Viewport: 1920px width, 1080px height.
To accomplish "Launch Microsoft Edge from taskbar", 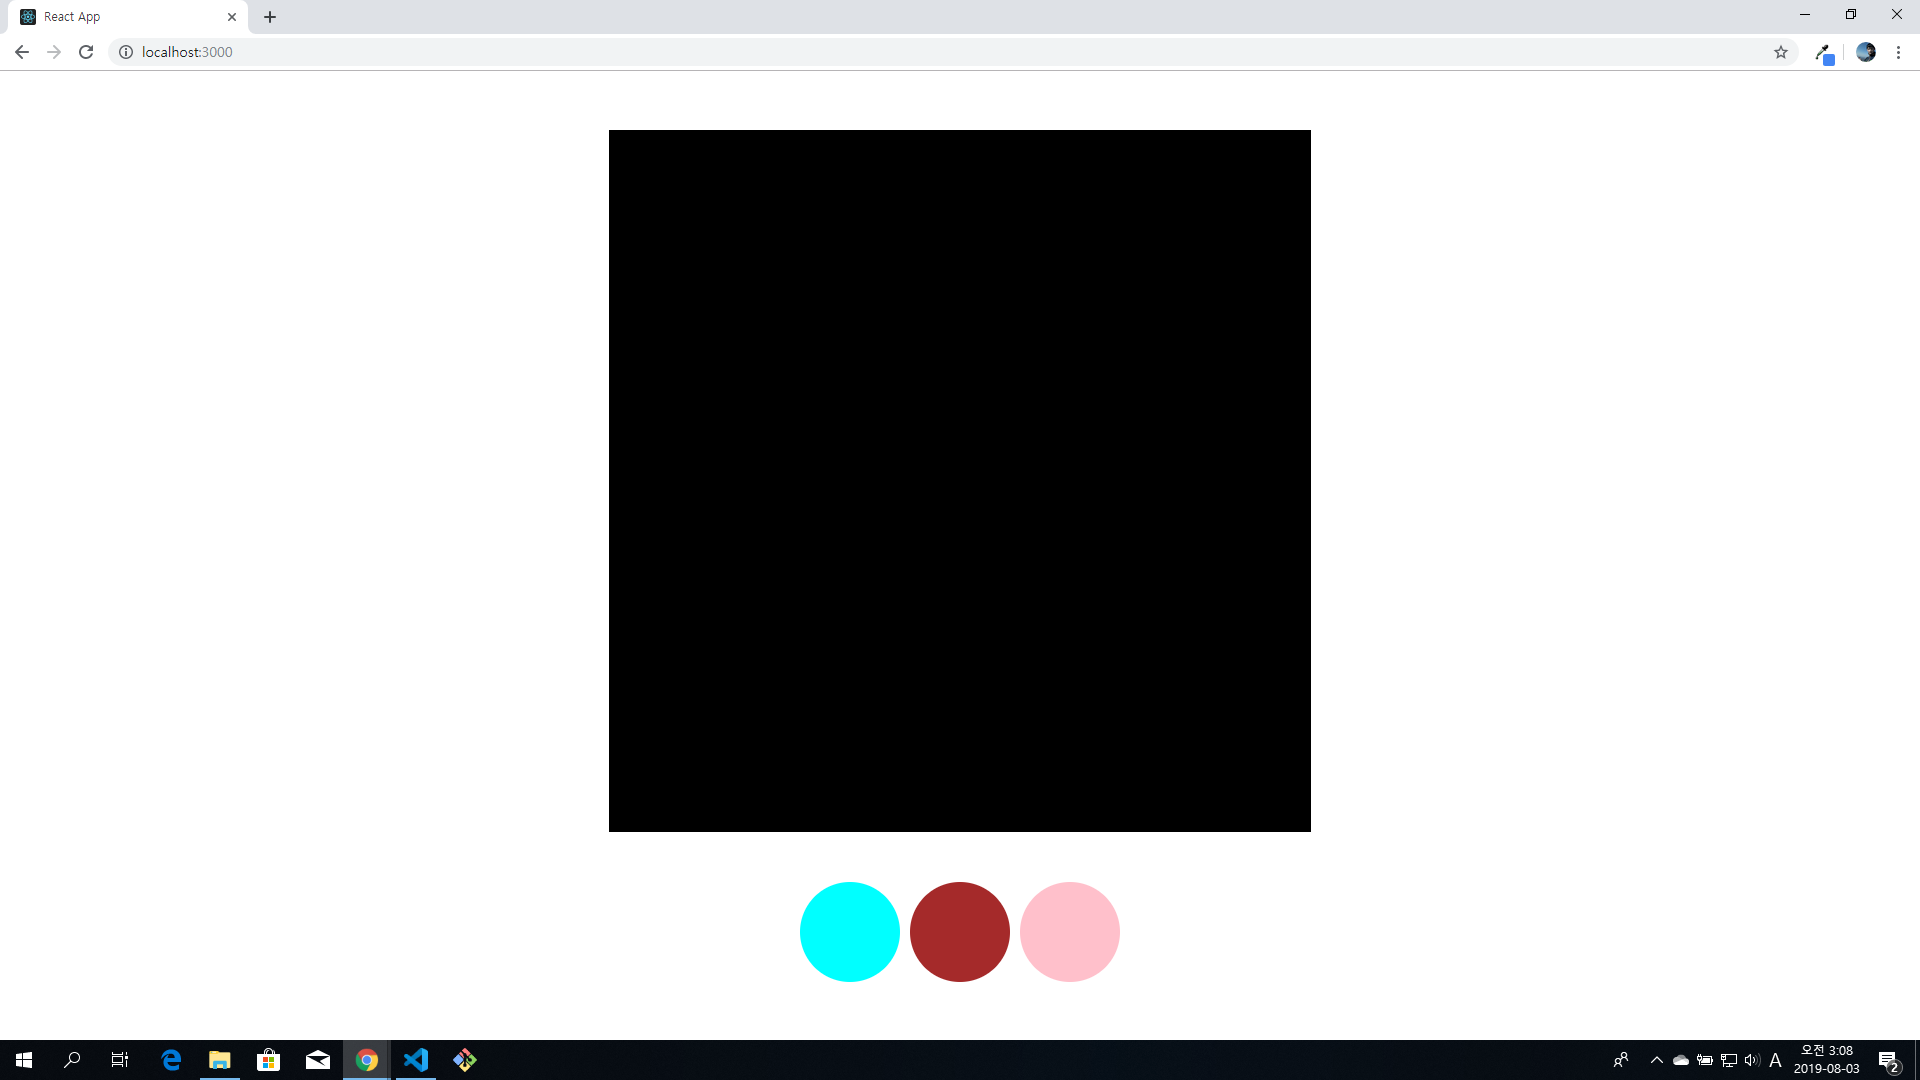I will 171,1060.
